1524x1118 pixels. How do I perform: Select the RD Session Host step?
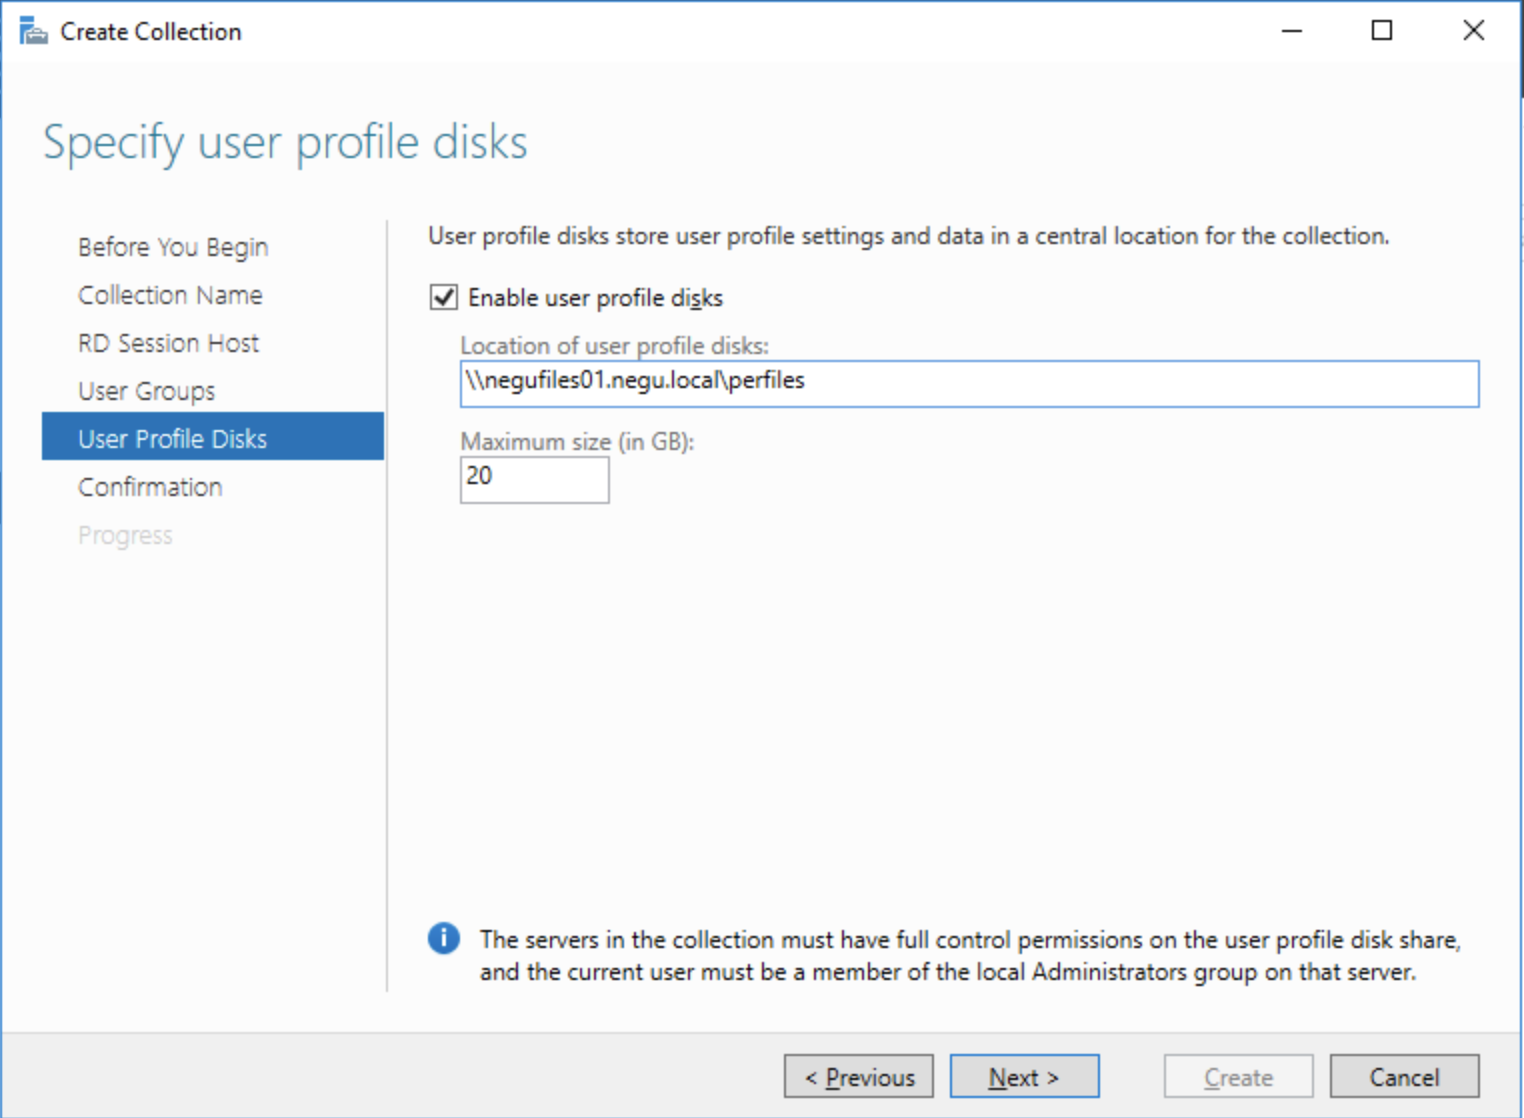click(168, 343)
